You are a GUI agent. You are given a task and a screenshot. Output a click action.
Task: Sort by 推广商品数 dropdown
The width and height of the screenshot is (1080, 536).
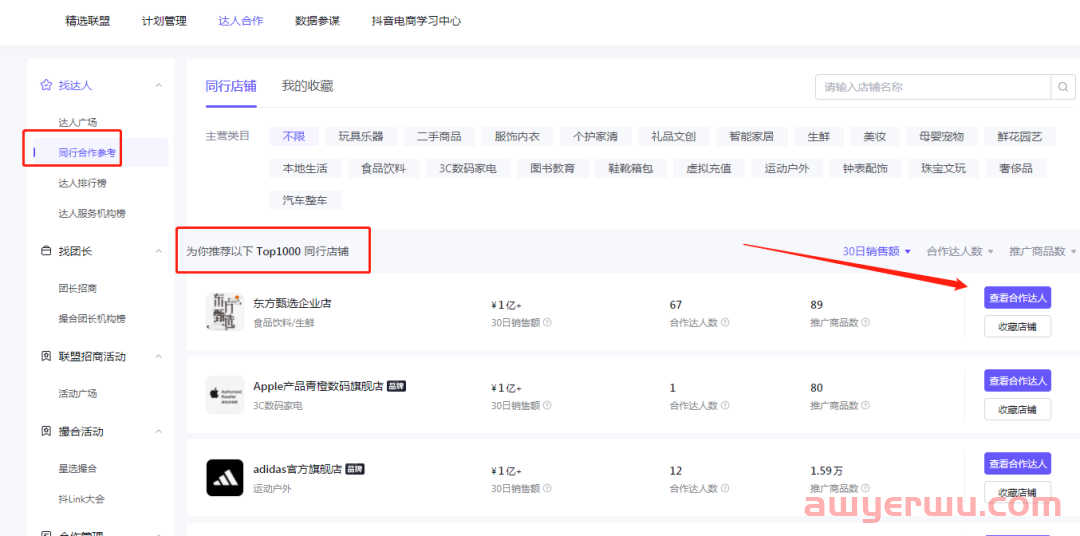click(1043, 251)
